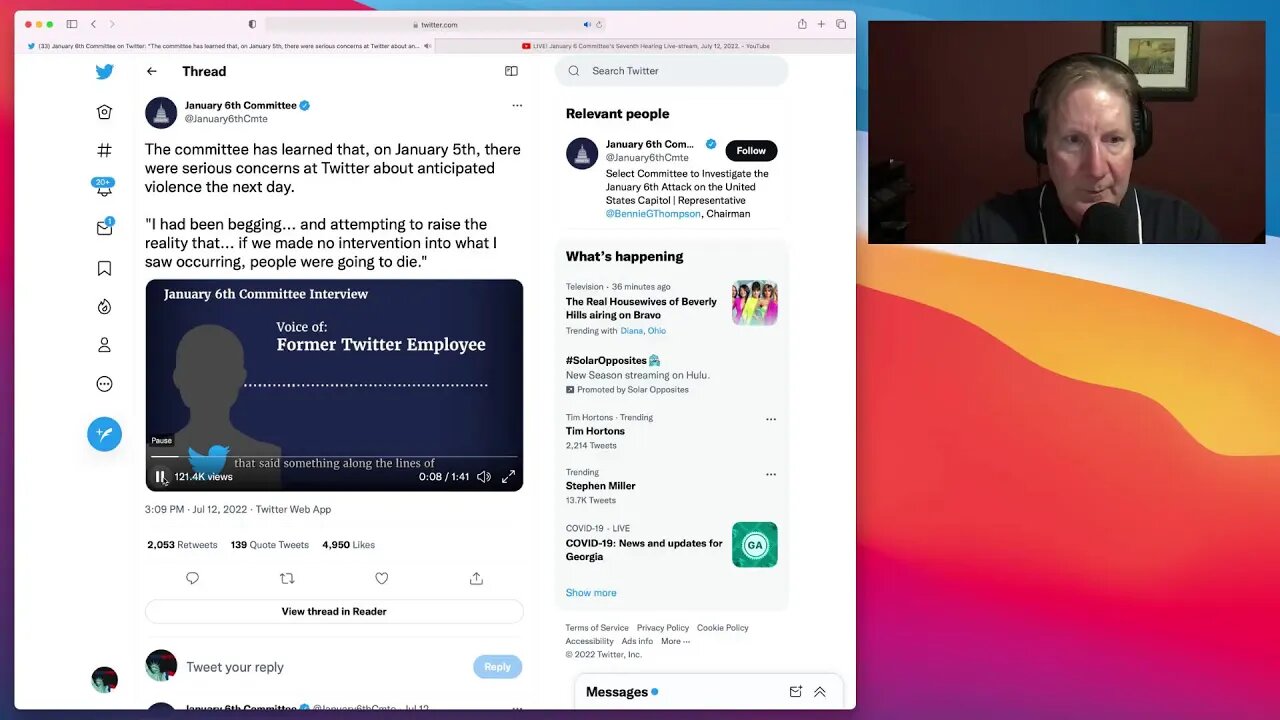Mute audio via address bar speaker icon

coord(587,24)
